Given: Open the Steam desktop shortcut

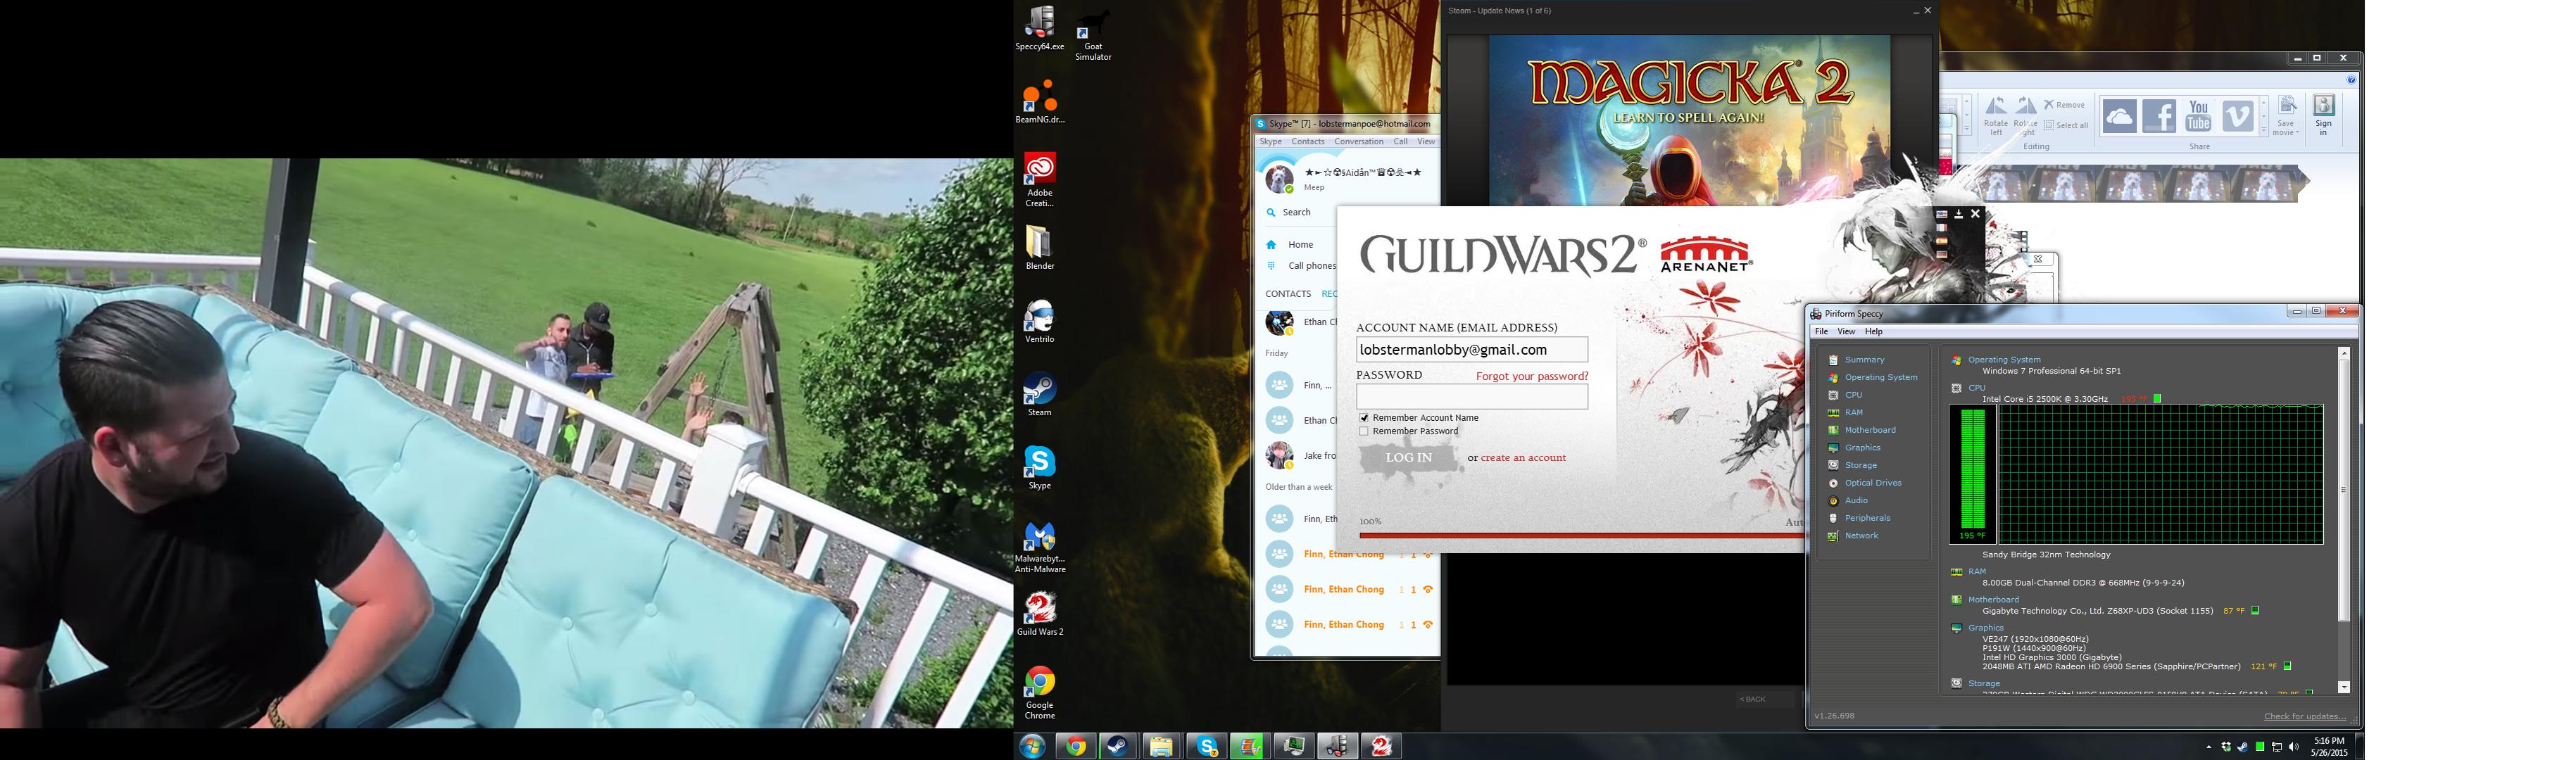Looking at the screenshot, I should pos(1040,395).
